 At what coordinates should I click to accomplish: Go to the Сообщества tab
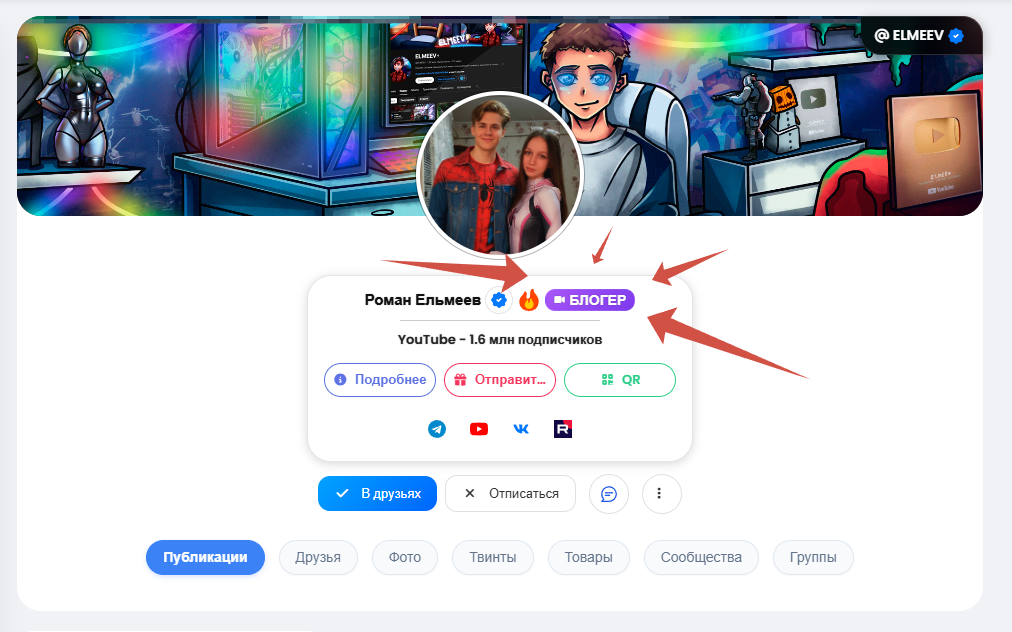[x=701, y=557]
